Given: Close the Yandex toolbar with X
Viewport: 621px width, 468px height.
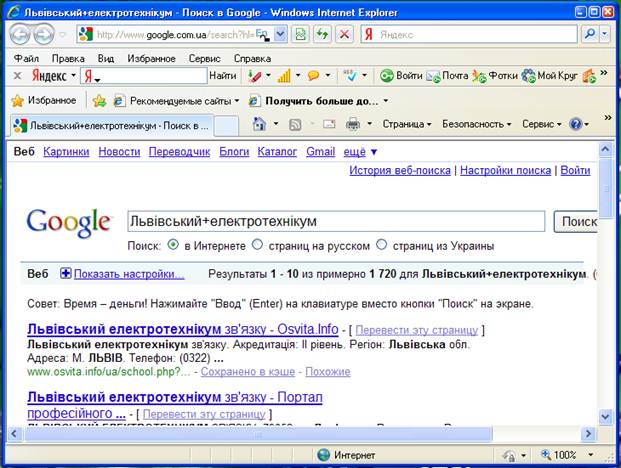Looking at the screenshot, I should 17,75.
